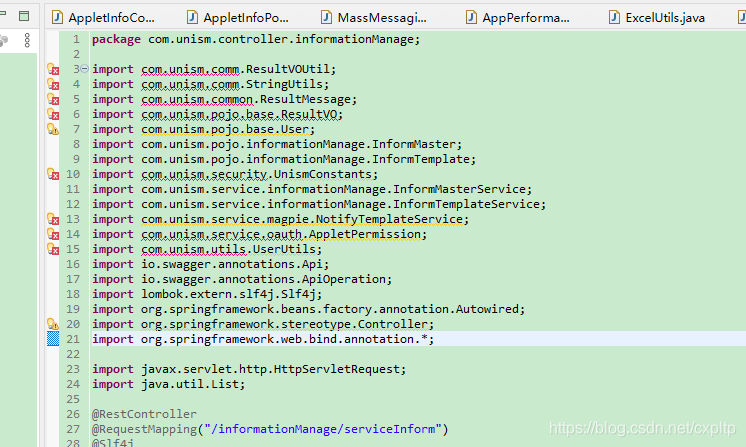Click InformMaster on line 8

[414, 144]
